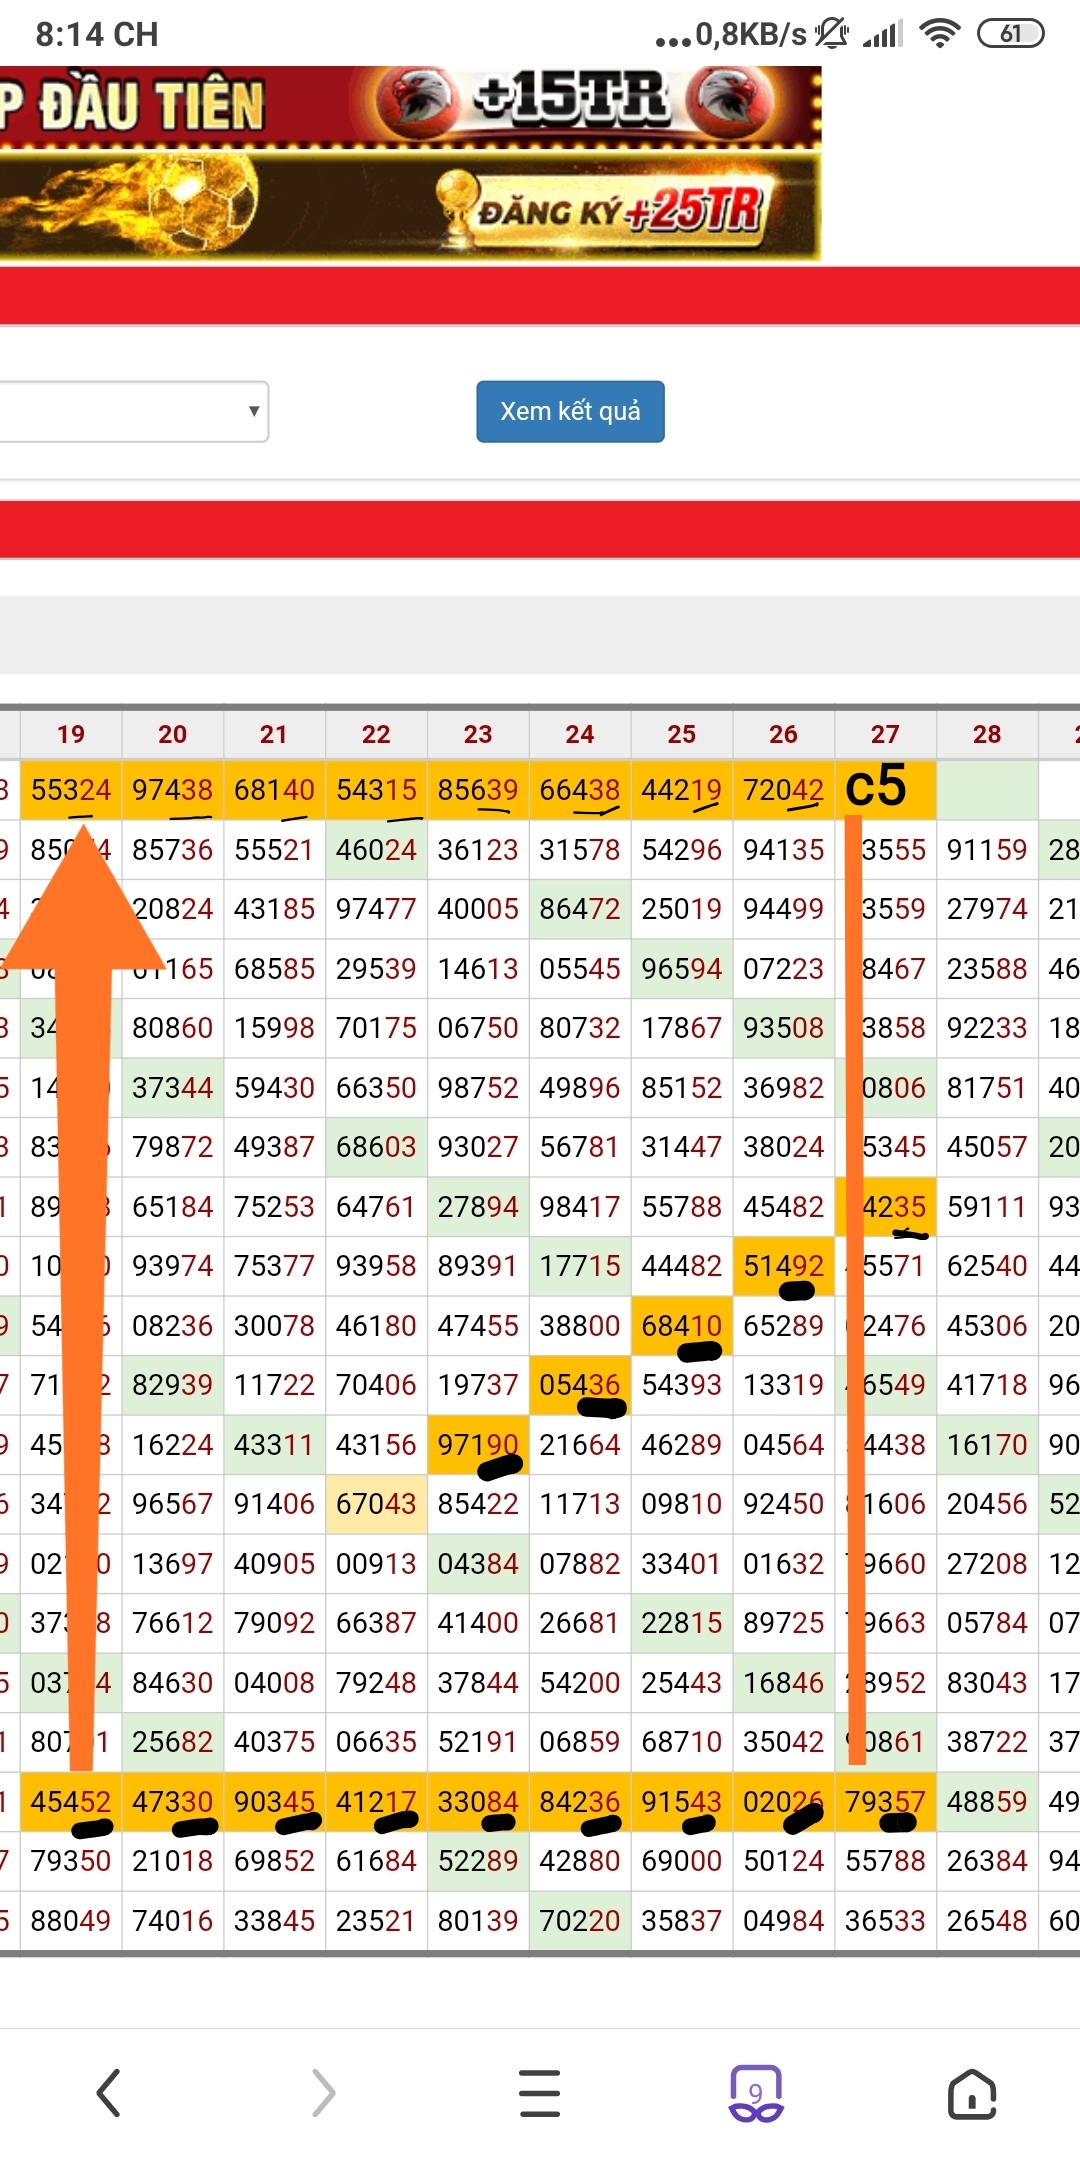The width and height of the screenshot is (1080, 2160).
Task: Tap the battery indicator showing 61
Action: (1009, 34)
